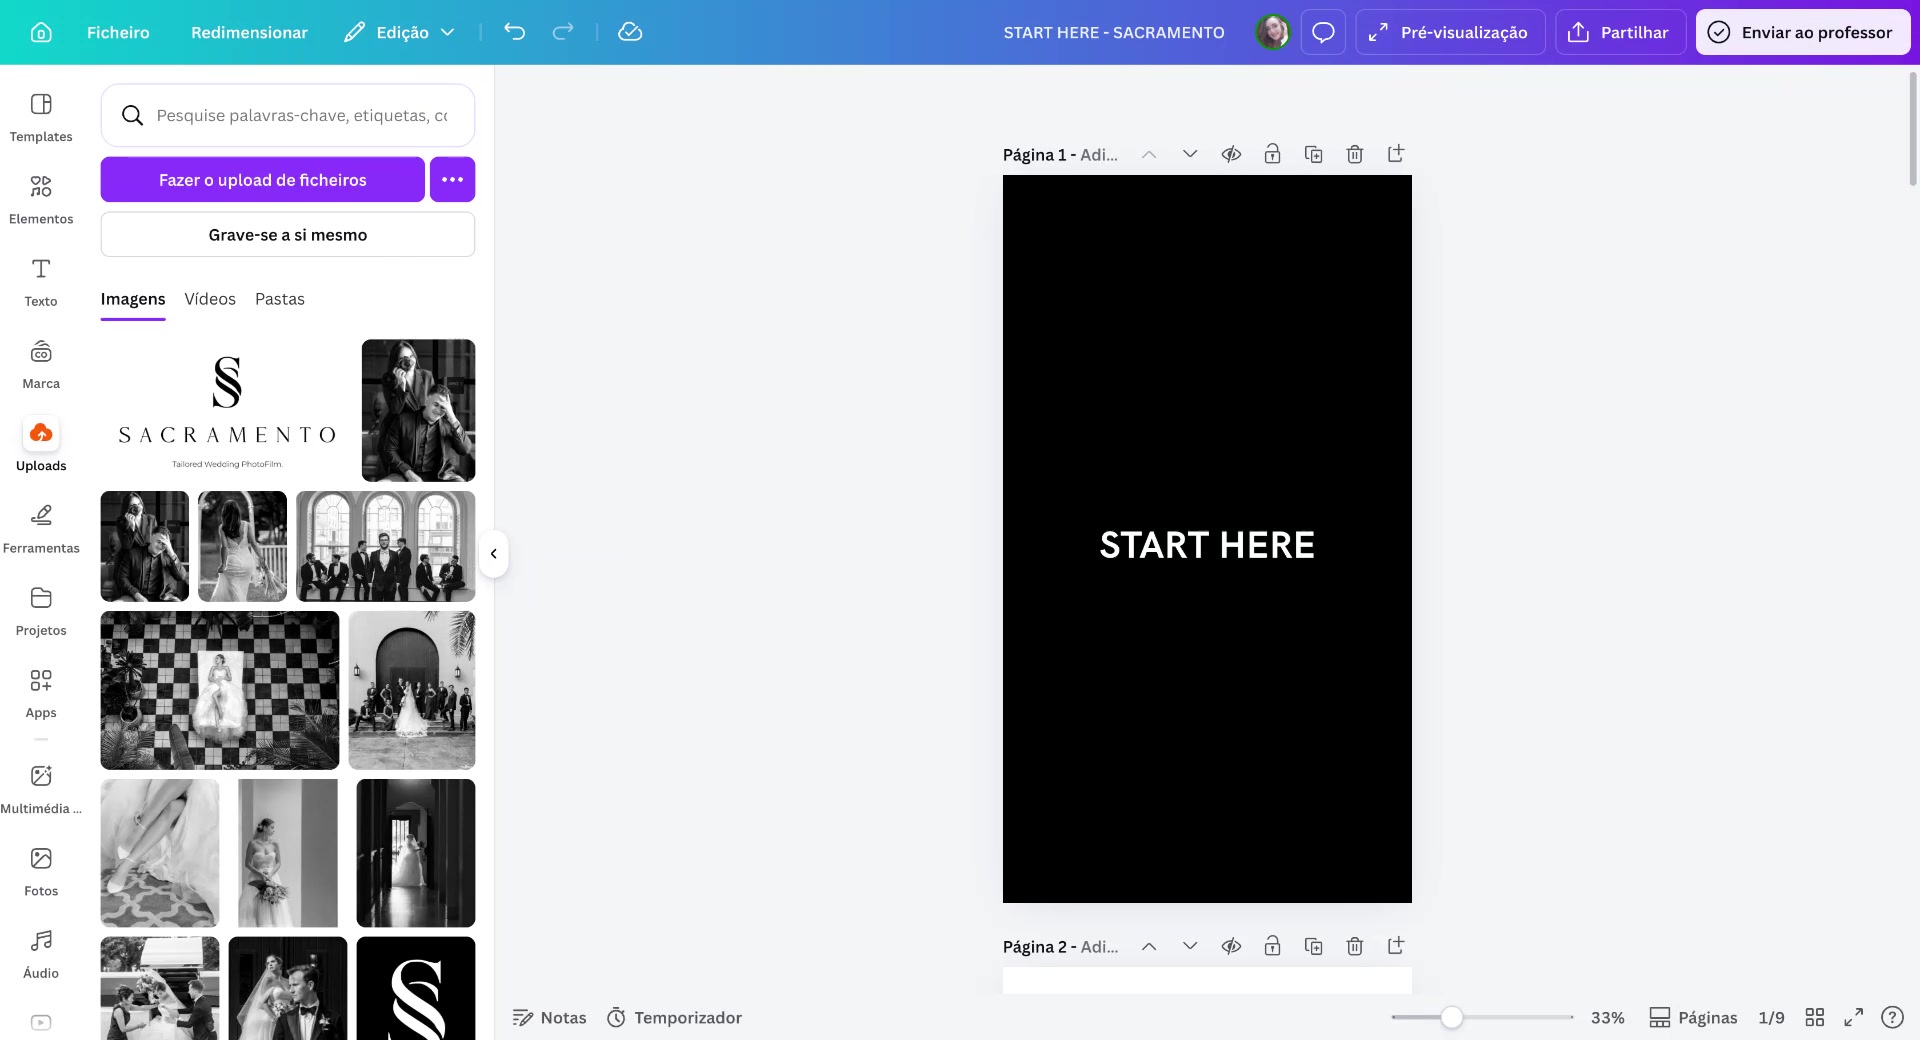Move Página 1 down with chevron
Viewport: 1920px width, 1040px height.
pos(1190,154)
